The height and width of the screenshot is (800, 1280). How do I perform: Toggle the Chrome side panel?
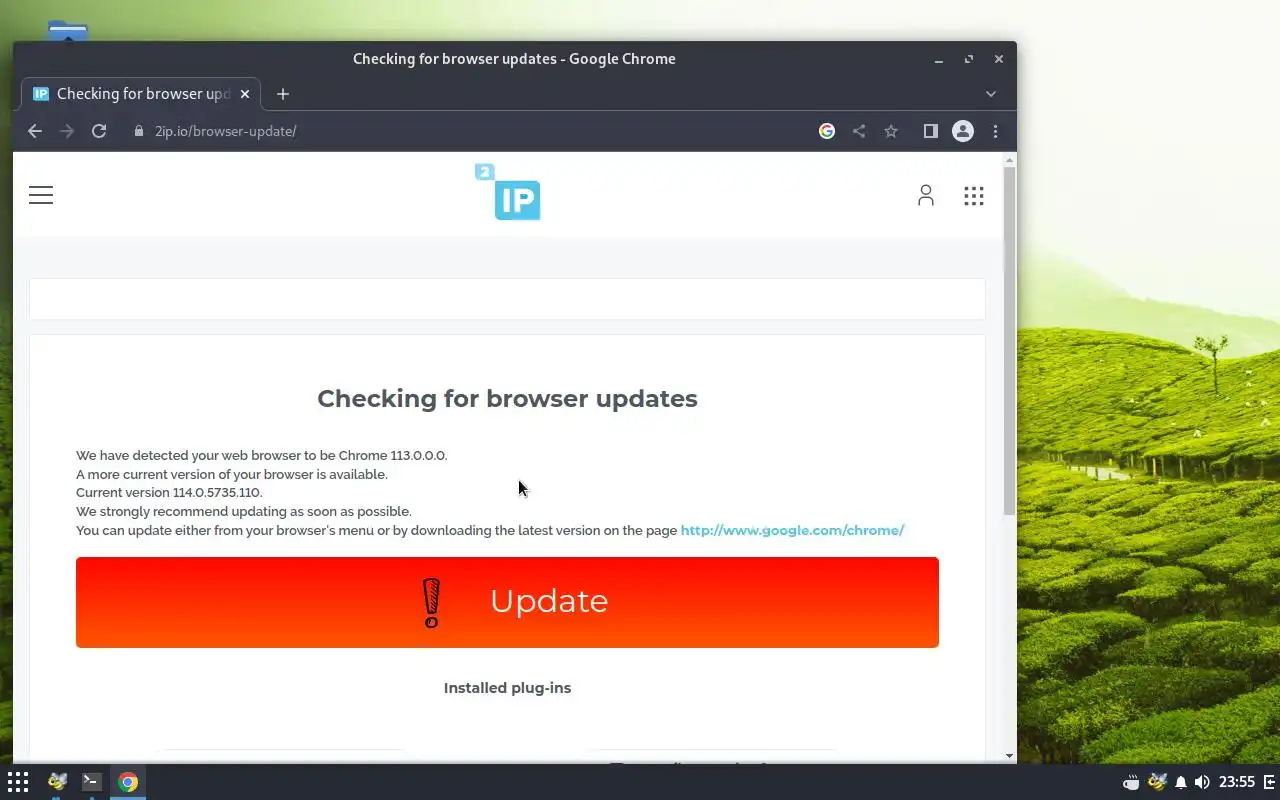pyautogui.click(x=931, y=131)
